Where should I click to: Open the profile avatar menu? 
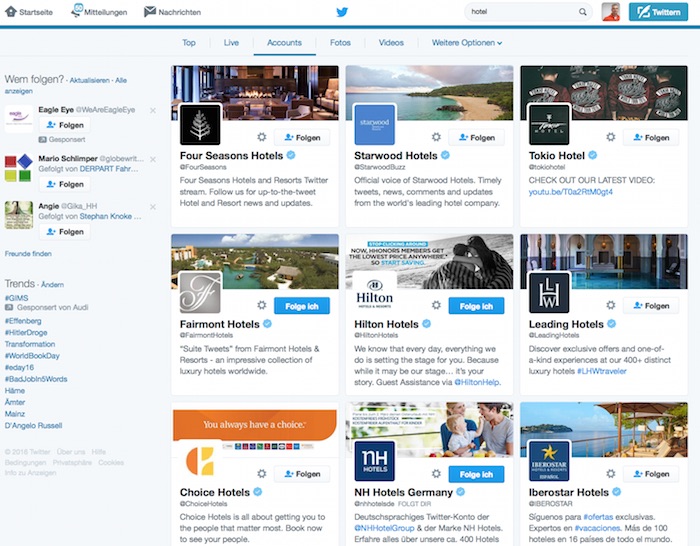click(x=610, y=12)
